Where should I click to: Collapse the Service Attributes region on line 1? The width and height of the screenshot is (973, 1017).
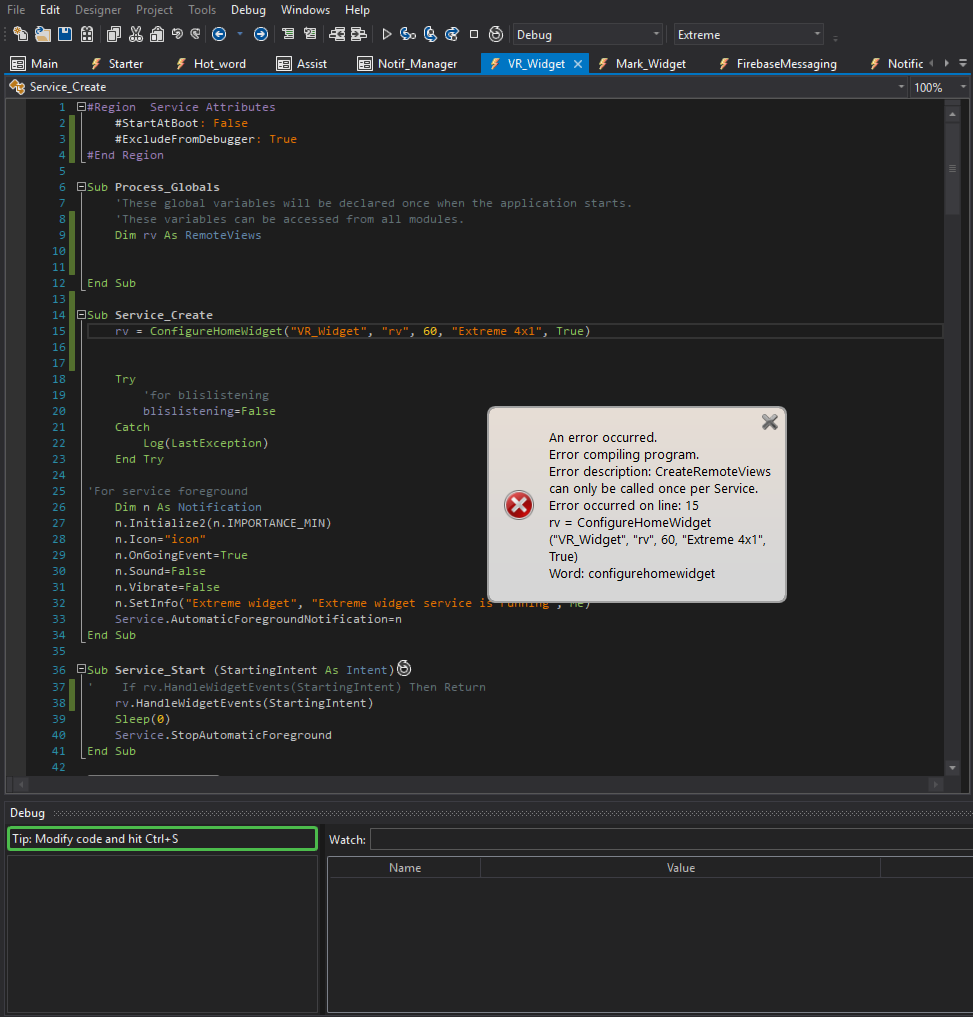pyautogui.click(x=81, y=107)
